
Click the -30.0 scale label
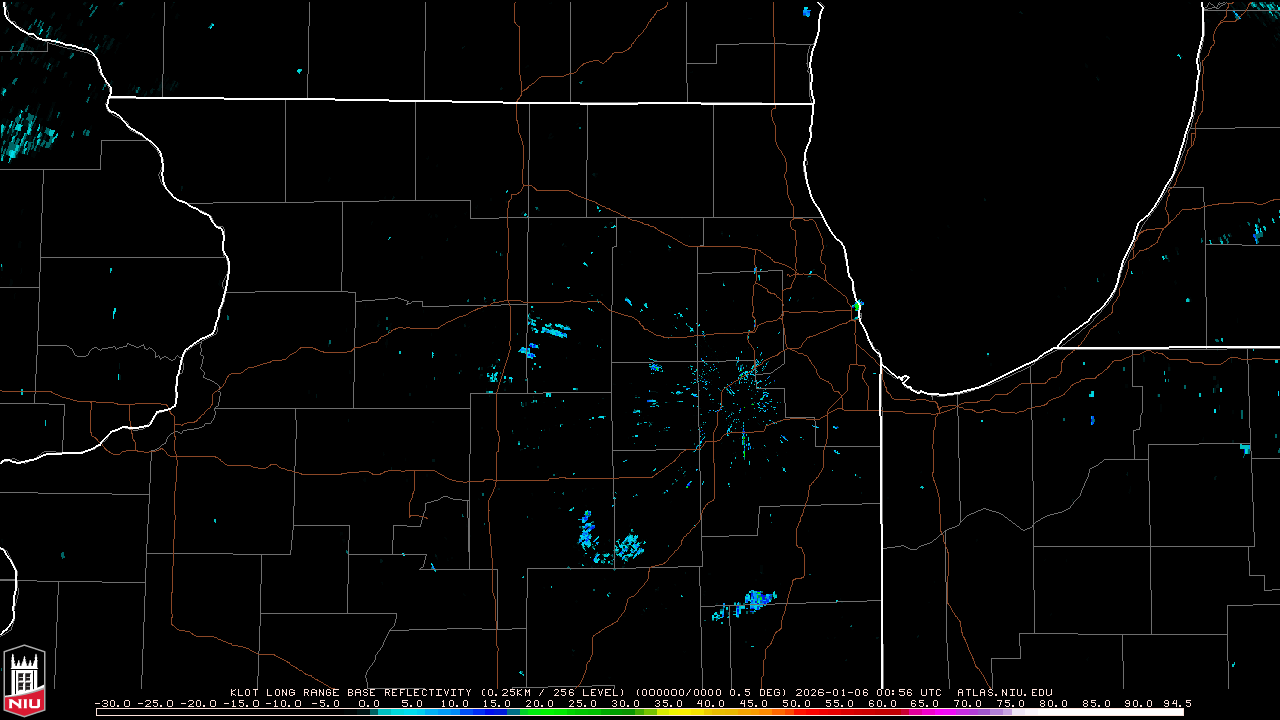click(x=113, y=703)
